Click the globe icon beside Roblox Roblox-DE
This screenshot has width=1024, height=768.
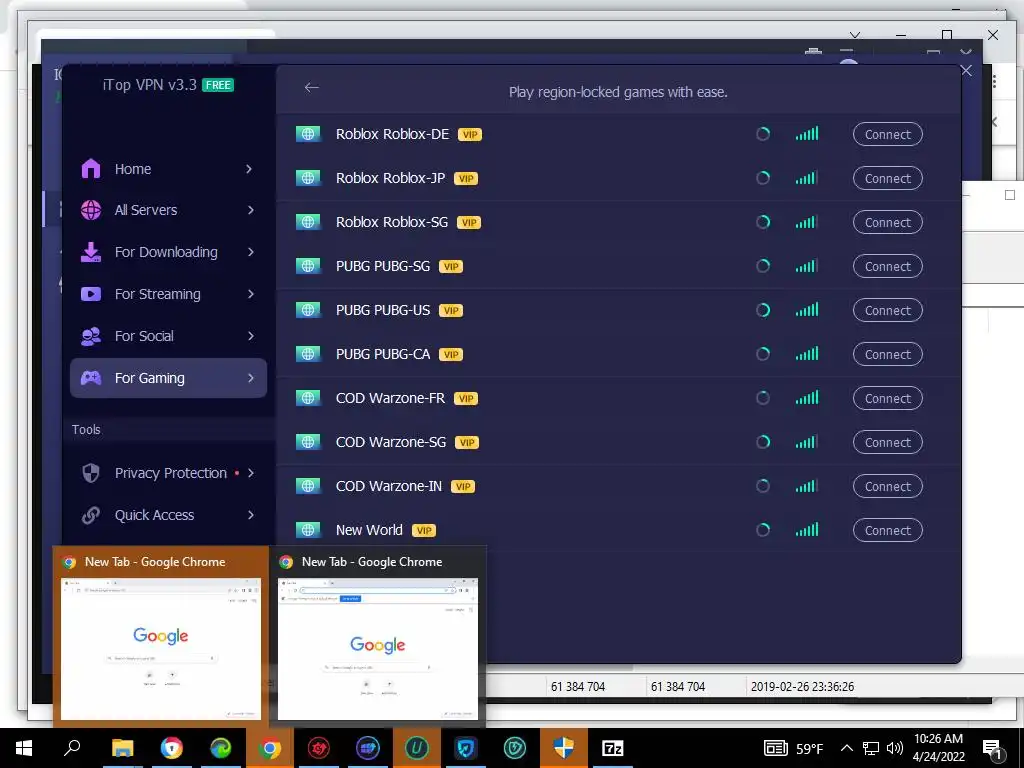point(308,135)
